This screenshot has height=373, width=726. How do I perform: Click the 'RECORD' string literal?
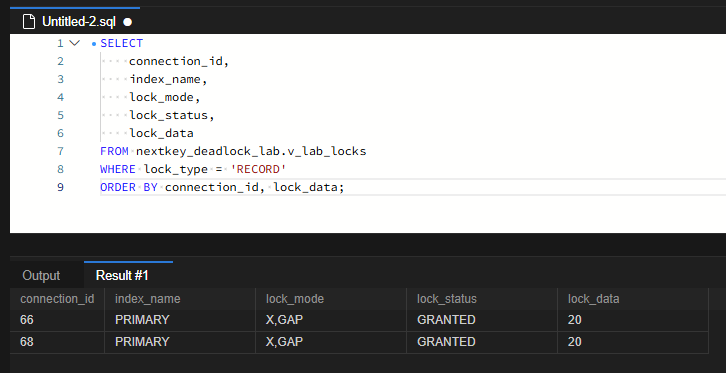258,169
